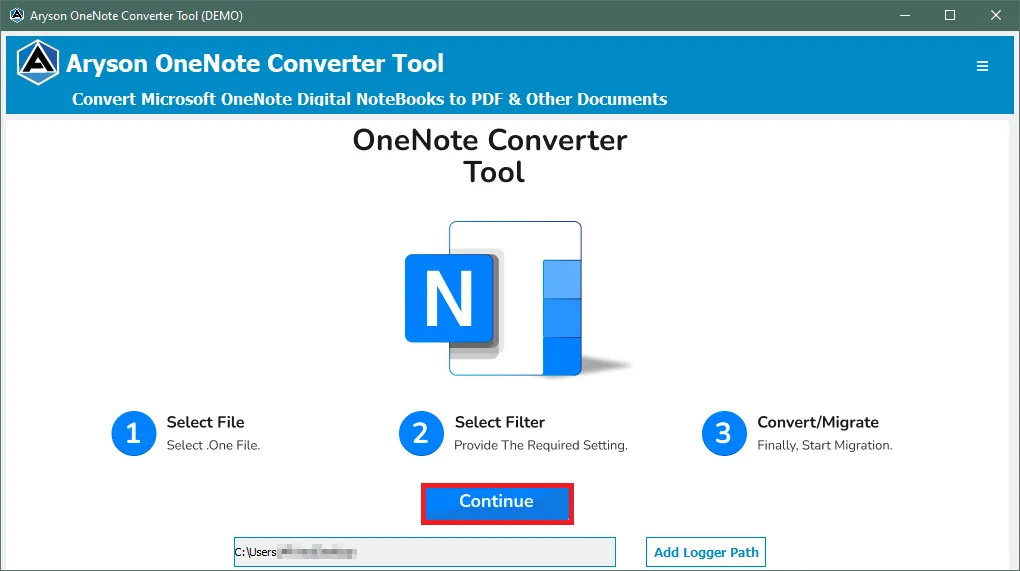Maximize the Aryson window

pyautogui.click(x=950, y=15)
